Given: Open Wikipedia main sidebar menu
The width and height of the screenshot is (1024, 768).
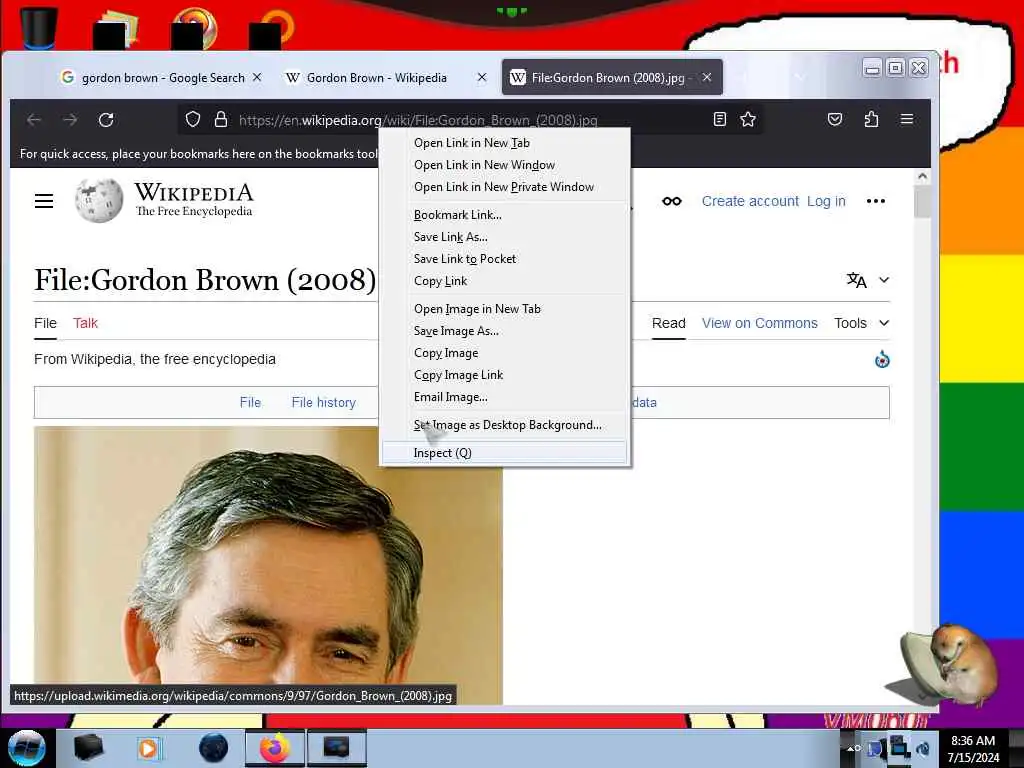Looking at the screenshot, I should pos(44,200).
